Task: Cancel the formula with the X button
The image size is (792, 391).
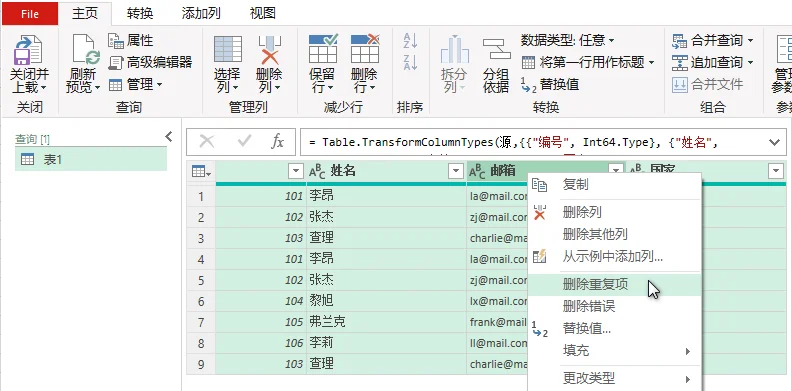Action: (207, 142)
